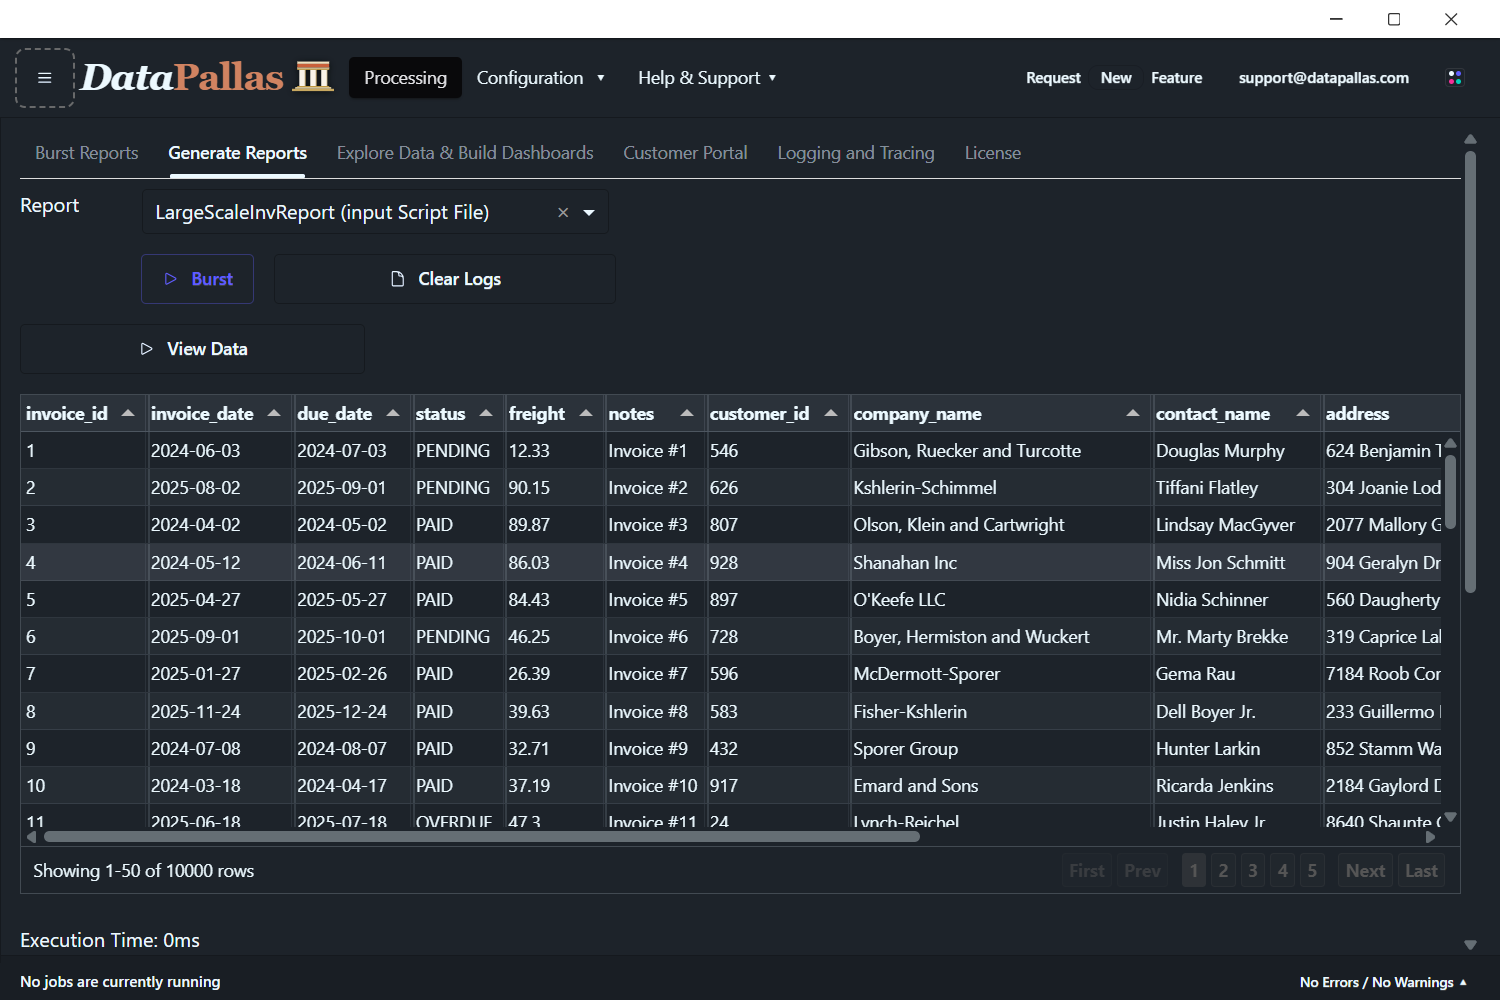Click 'Showing 1-50 of 10000 rows' text

pos(143,871)
